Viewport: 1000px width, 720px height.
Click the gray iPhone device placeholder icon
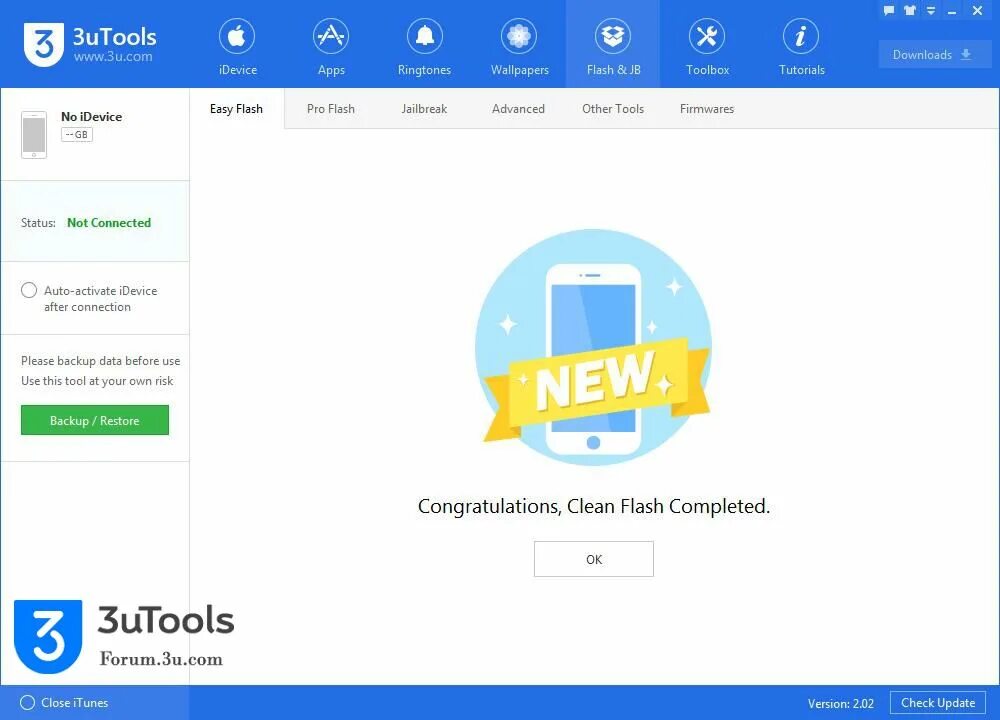click(x=34, y=135)
